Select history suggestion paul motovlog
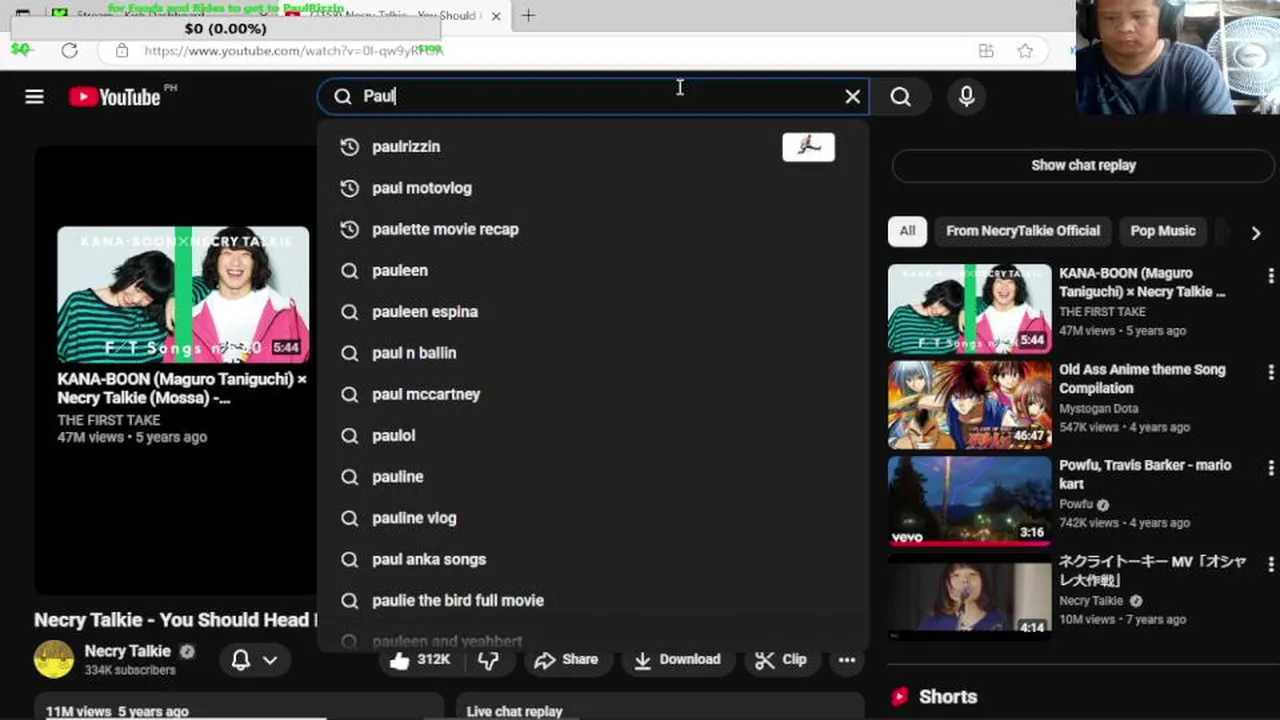 point(593,188)
